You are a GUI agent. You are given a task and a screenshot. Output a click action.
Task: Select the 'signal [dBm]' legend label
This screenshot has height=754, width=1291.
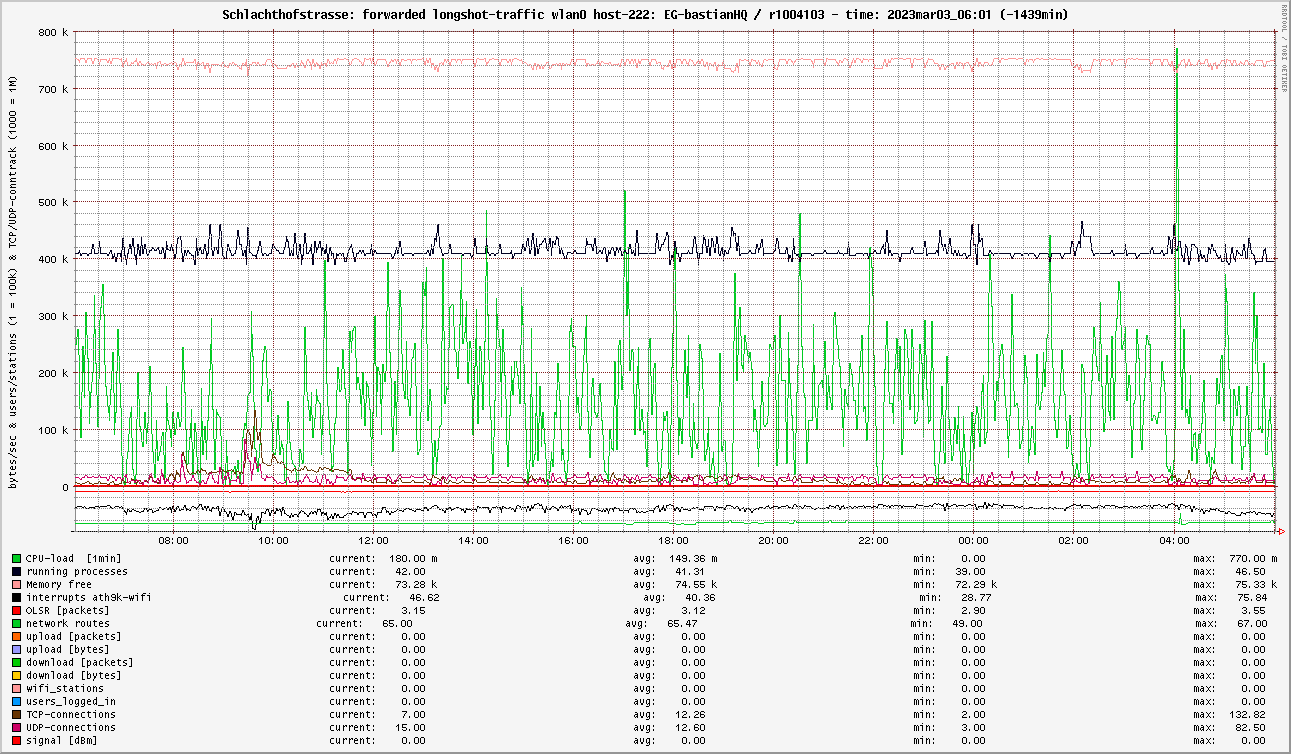coord(62,740)
